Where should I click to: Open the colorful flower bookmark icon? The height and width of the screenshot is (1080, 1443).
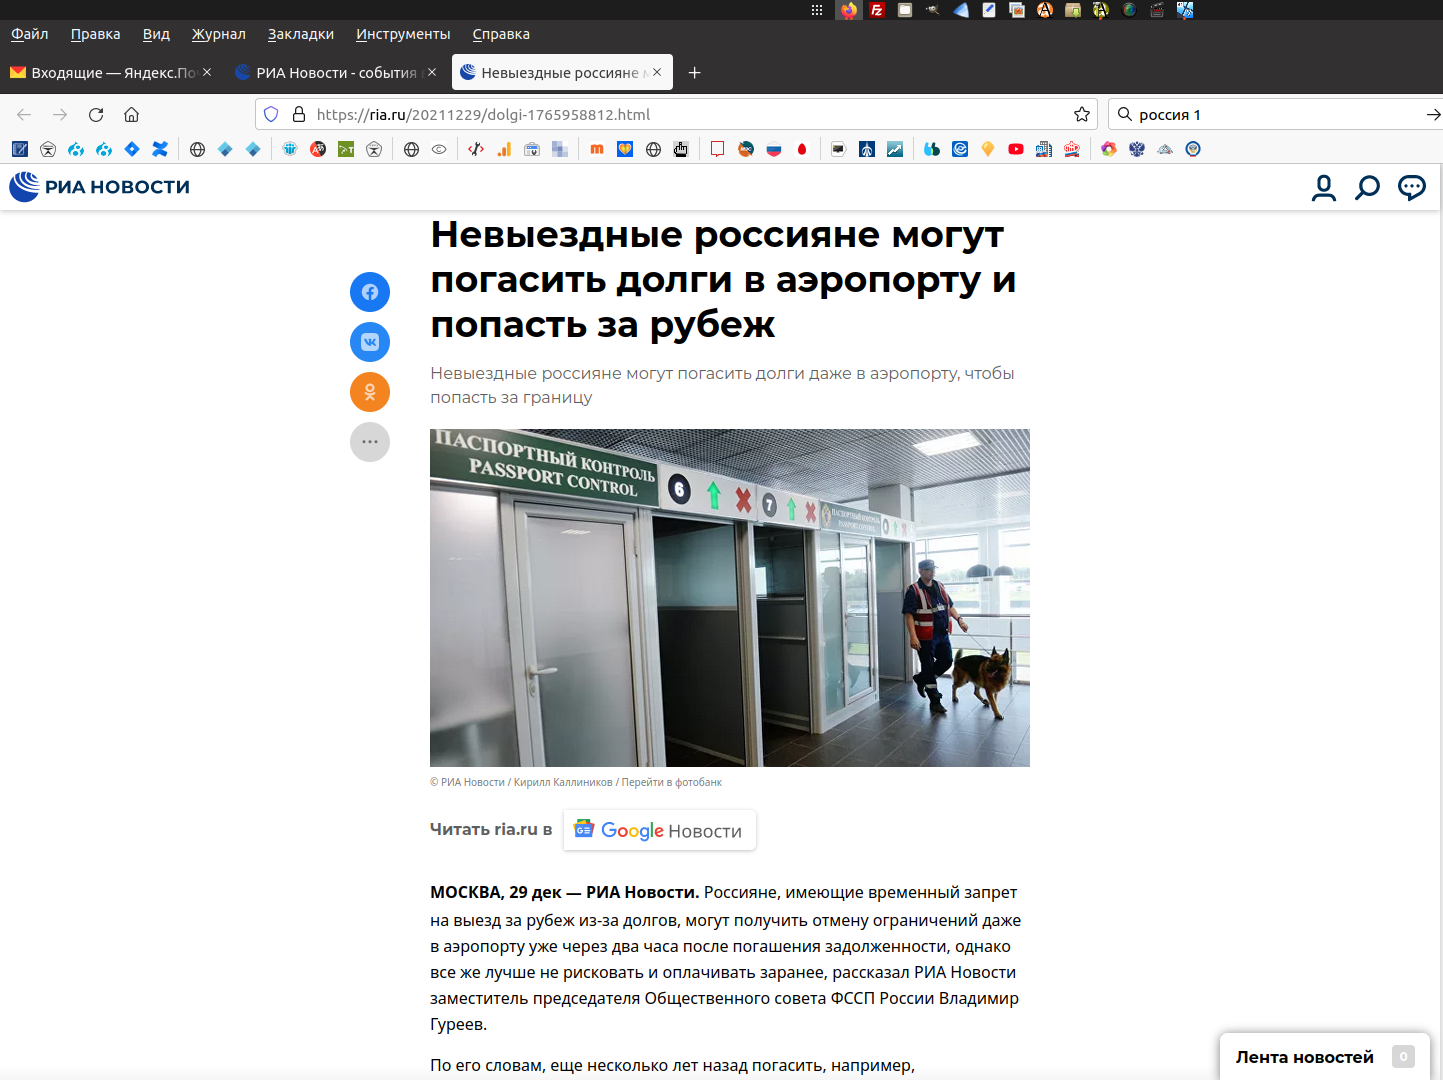1109,149
